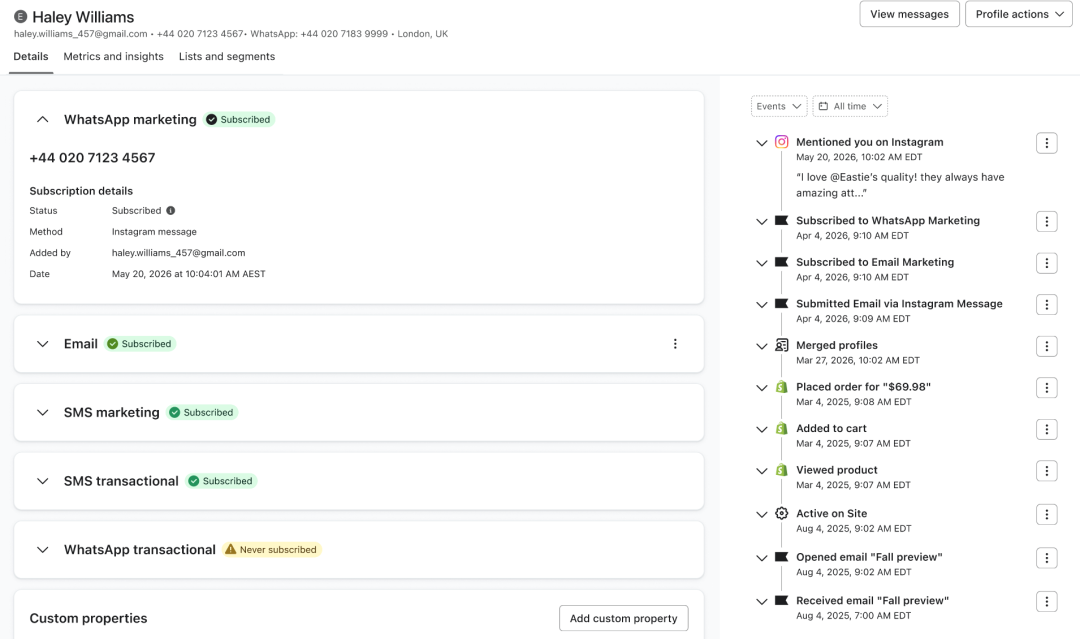Expand the Mentioned you on Instagram event
Screen dimensions: 1080x639
click(761, 143)
